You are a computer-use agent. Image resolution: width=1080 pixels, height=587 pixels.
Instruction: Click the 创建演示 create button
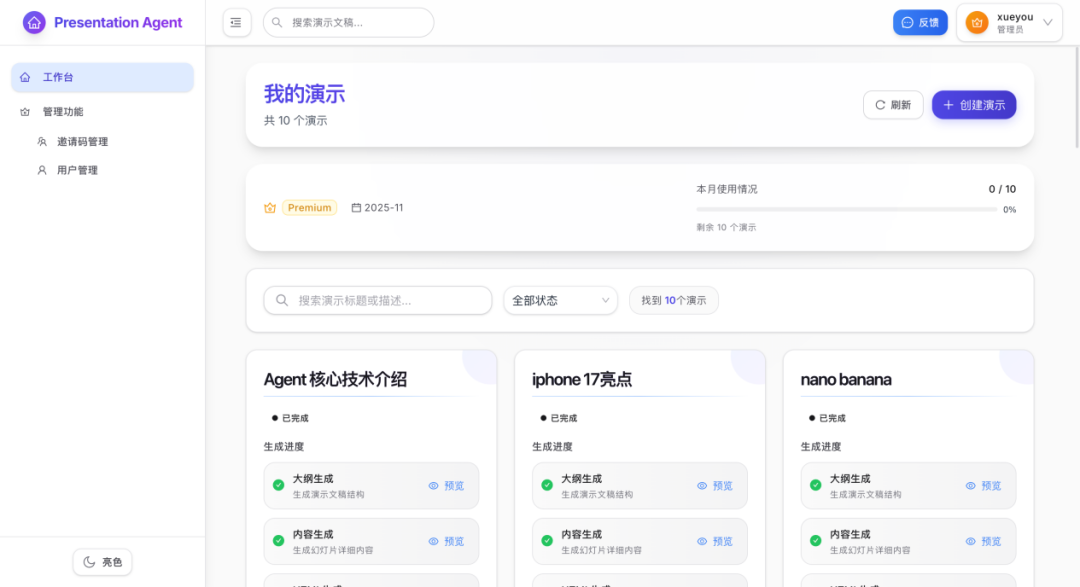[x=974, y=105]
